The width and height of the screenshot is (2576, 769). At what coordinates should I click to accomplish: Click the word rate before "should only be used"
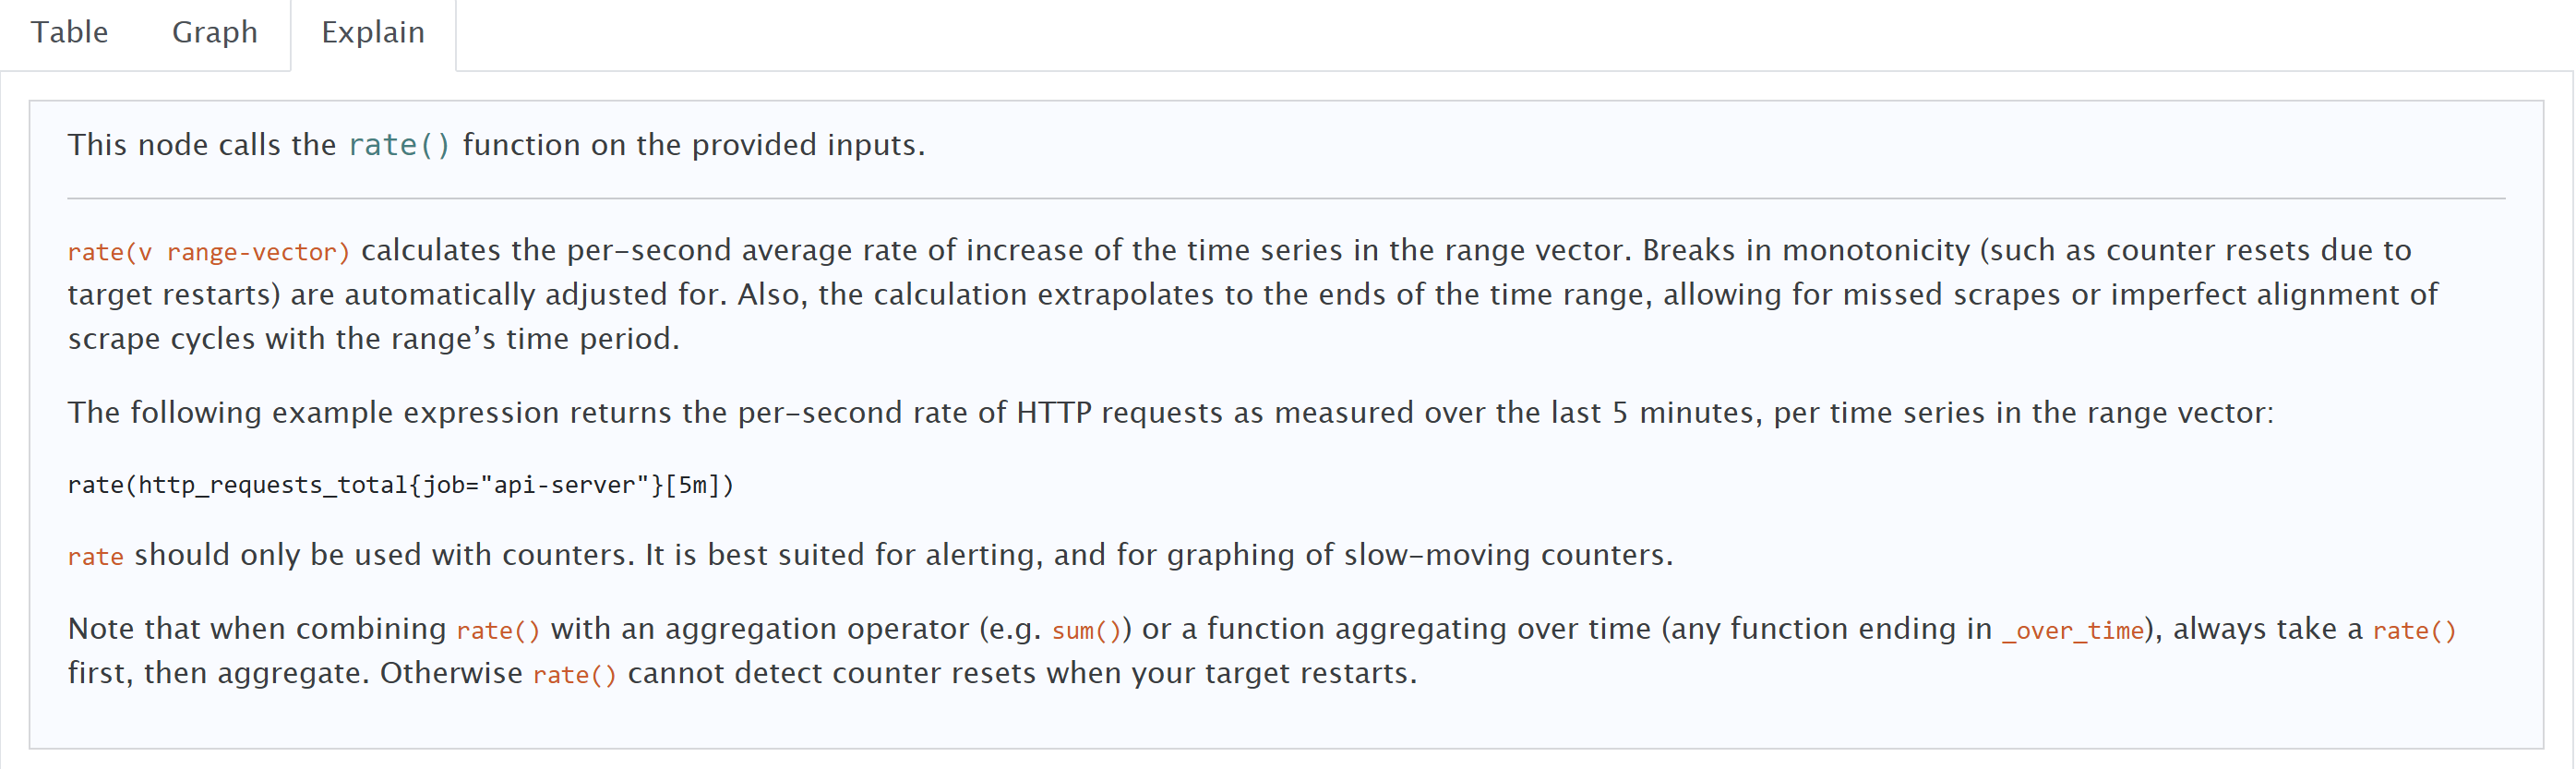pyautogui.click(x=95, y=557)
